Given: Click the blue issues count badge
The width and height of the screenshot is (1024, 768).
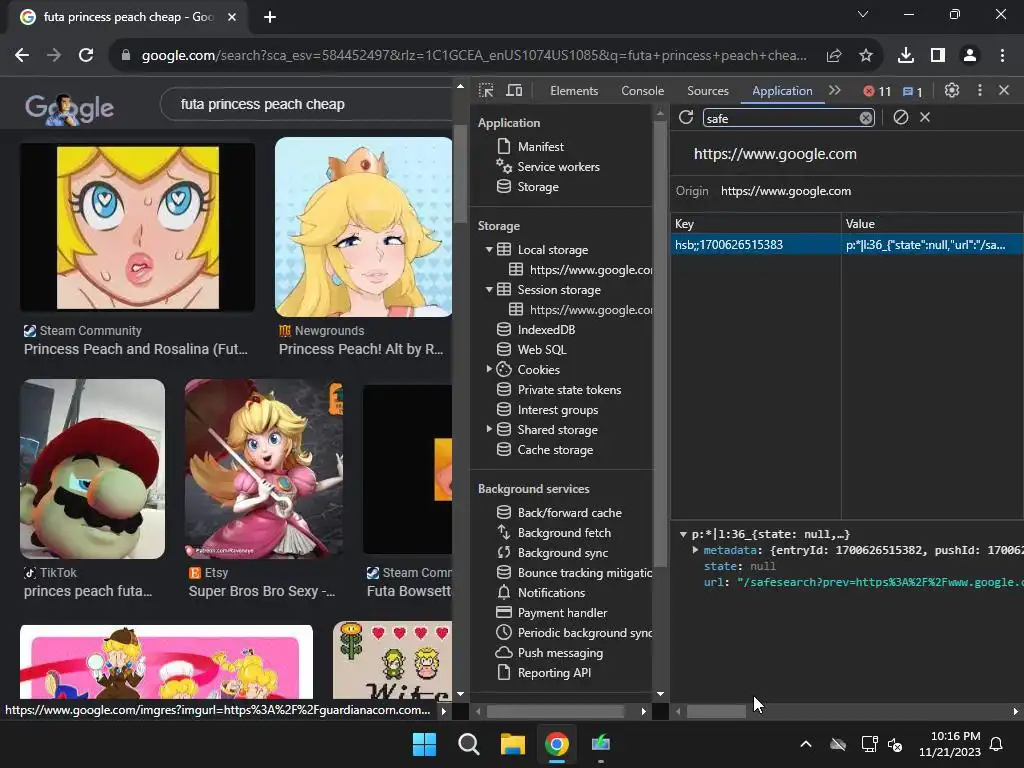Looking at the screenshot, I should click(912, 91).
